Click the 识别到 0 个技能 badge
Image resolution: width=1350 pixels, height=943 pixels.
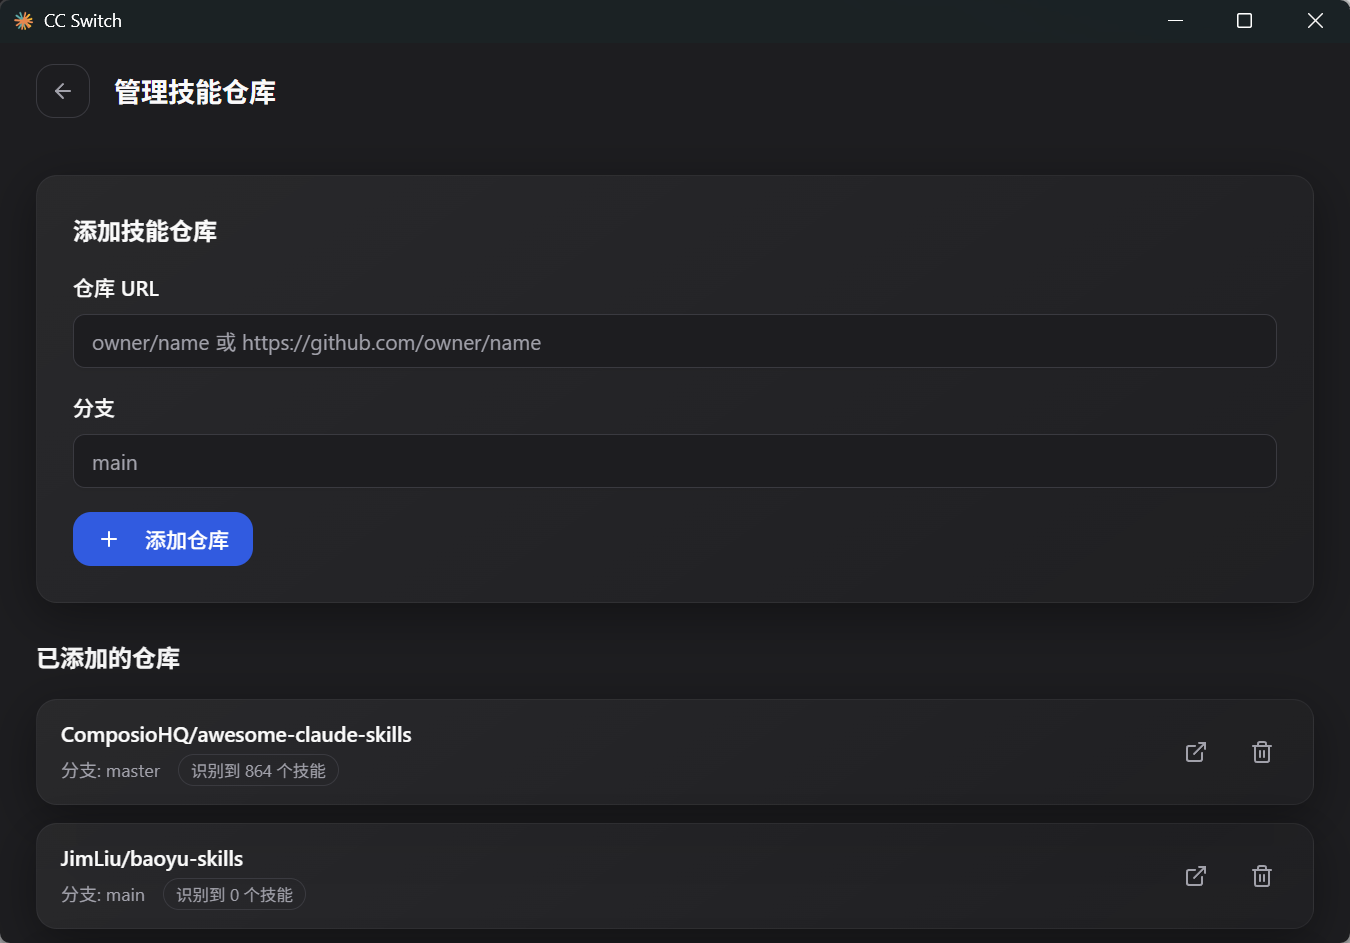point(234,895)
